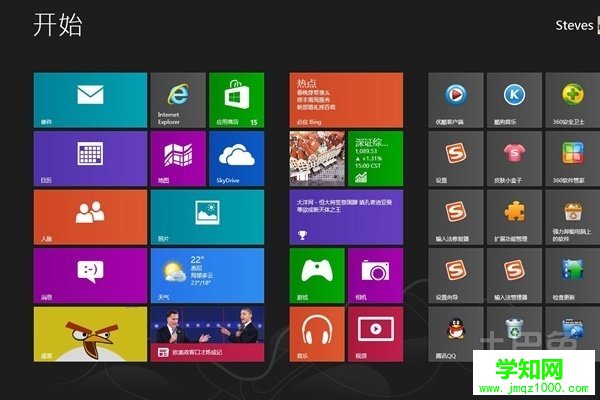Viewport: 600px width, 400px height.
Task: Launch the Tencent QQ penguin tile
Action: point(456,334)
